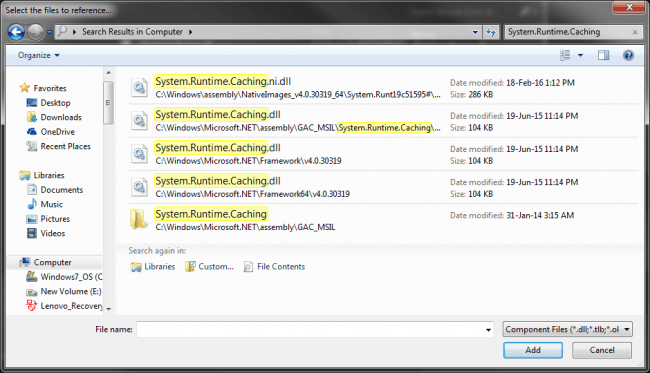Screen dimensions: 650x373
Task: Open the File name dropdown arrow
Action: [x=488, y=330]
